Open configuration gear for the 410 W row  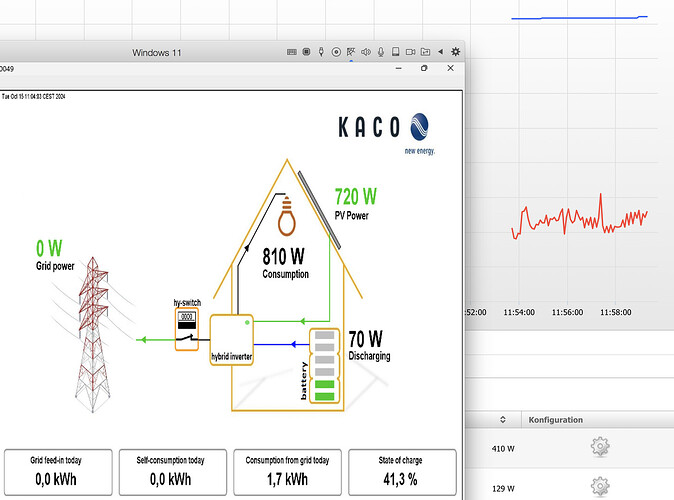(600, 447)
